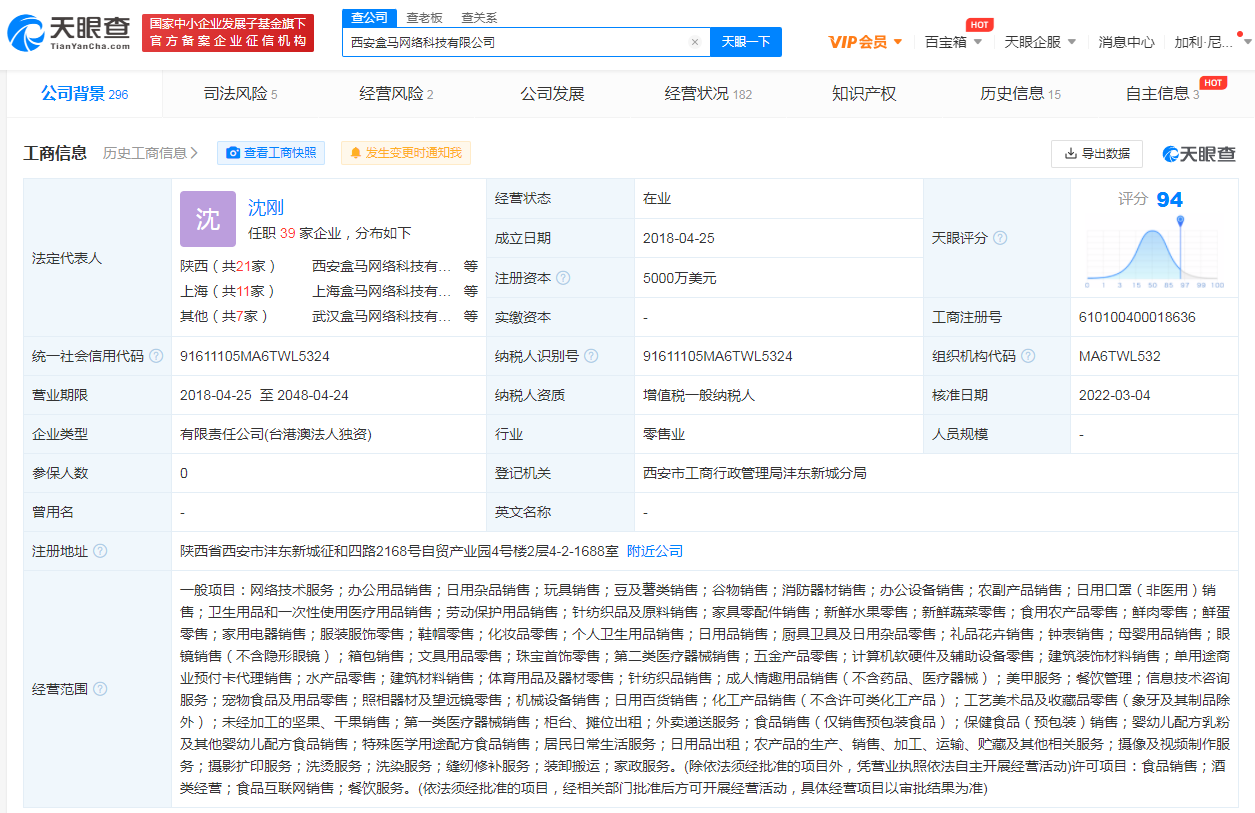The image size is (1255, 813).
Task: Open the 司法风险 tab
Action: coord(240,94)
